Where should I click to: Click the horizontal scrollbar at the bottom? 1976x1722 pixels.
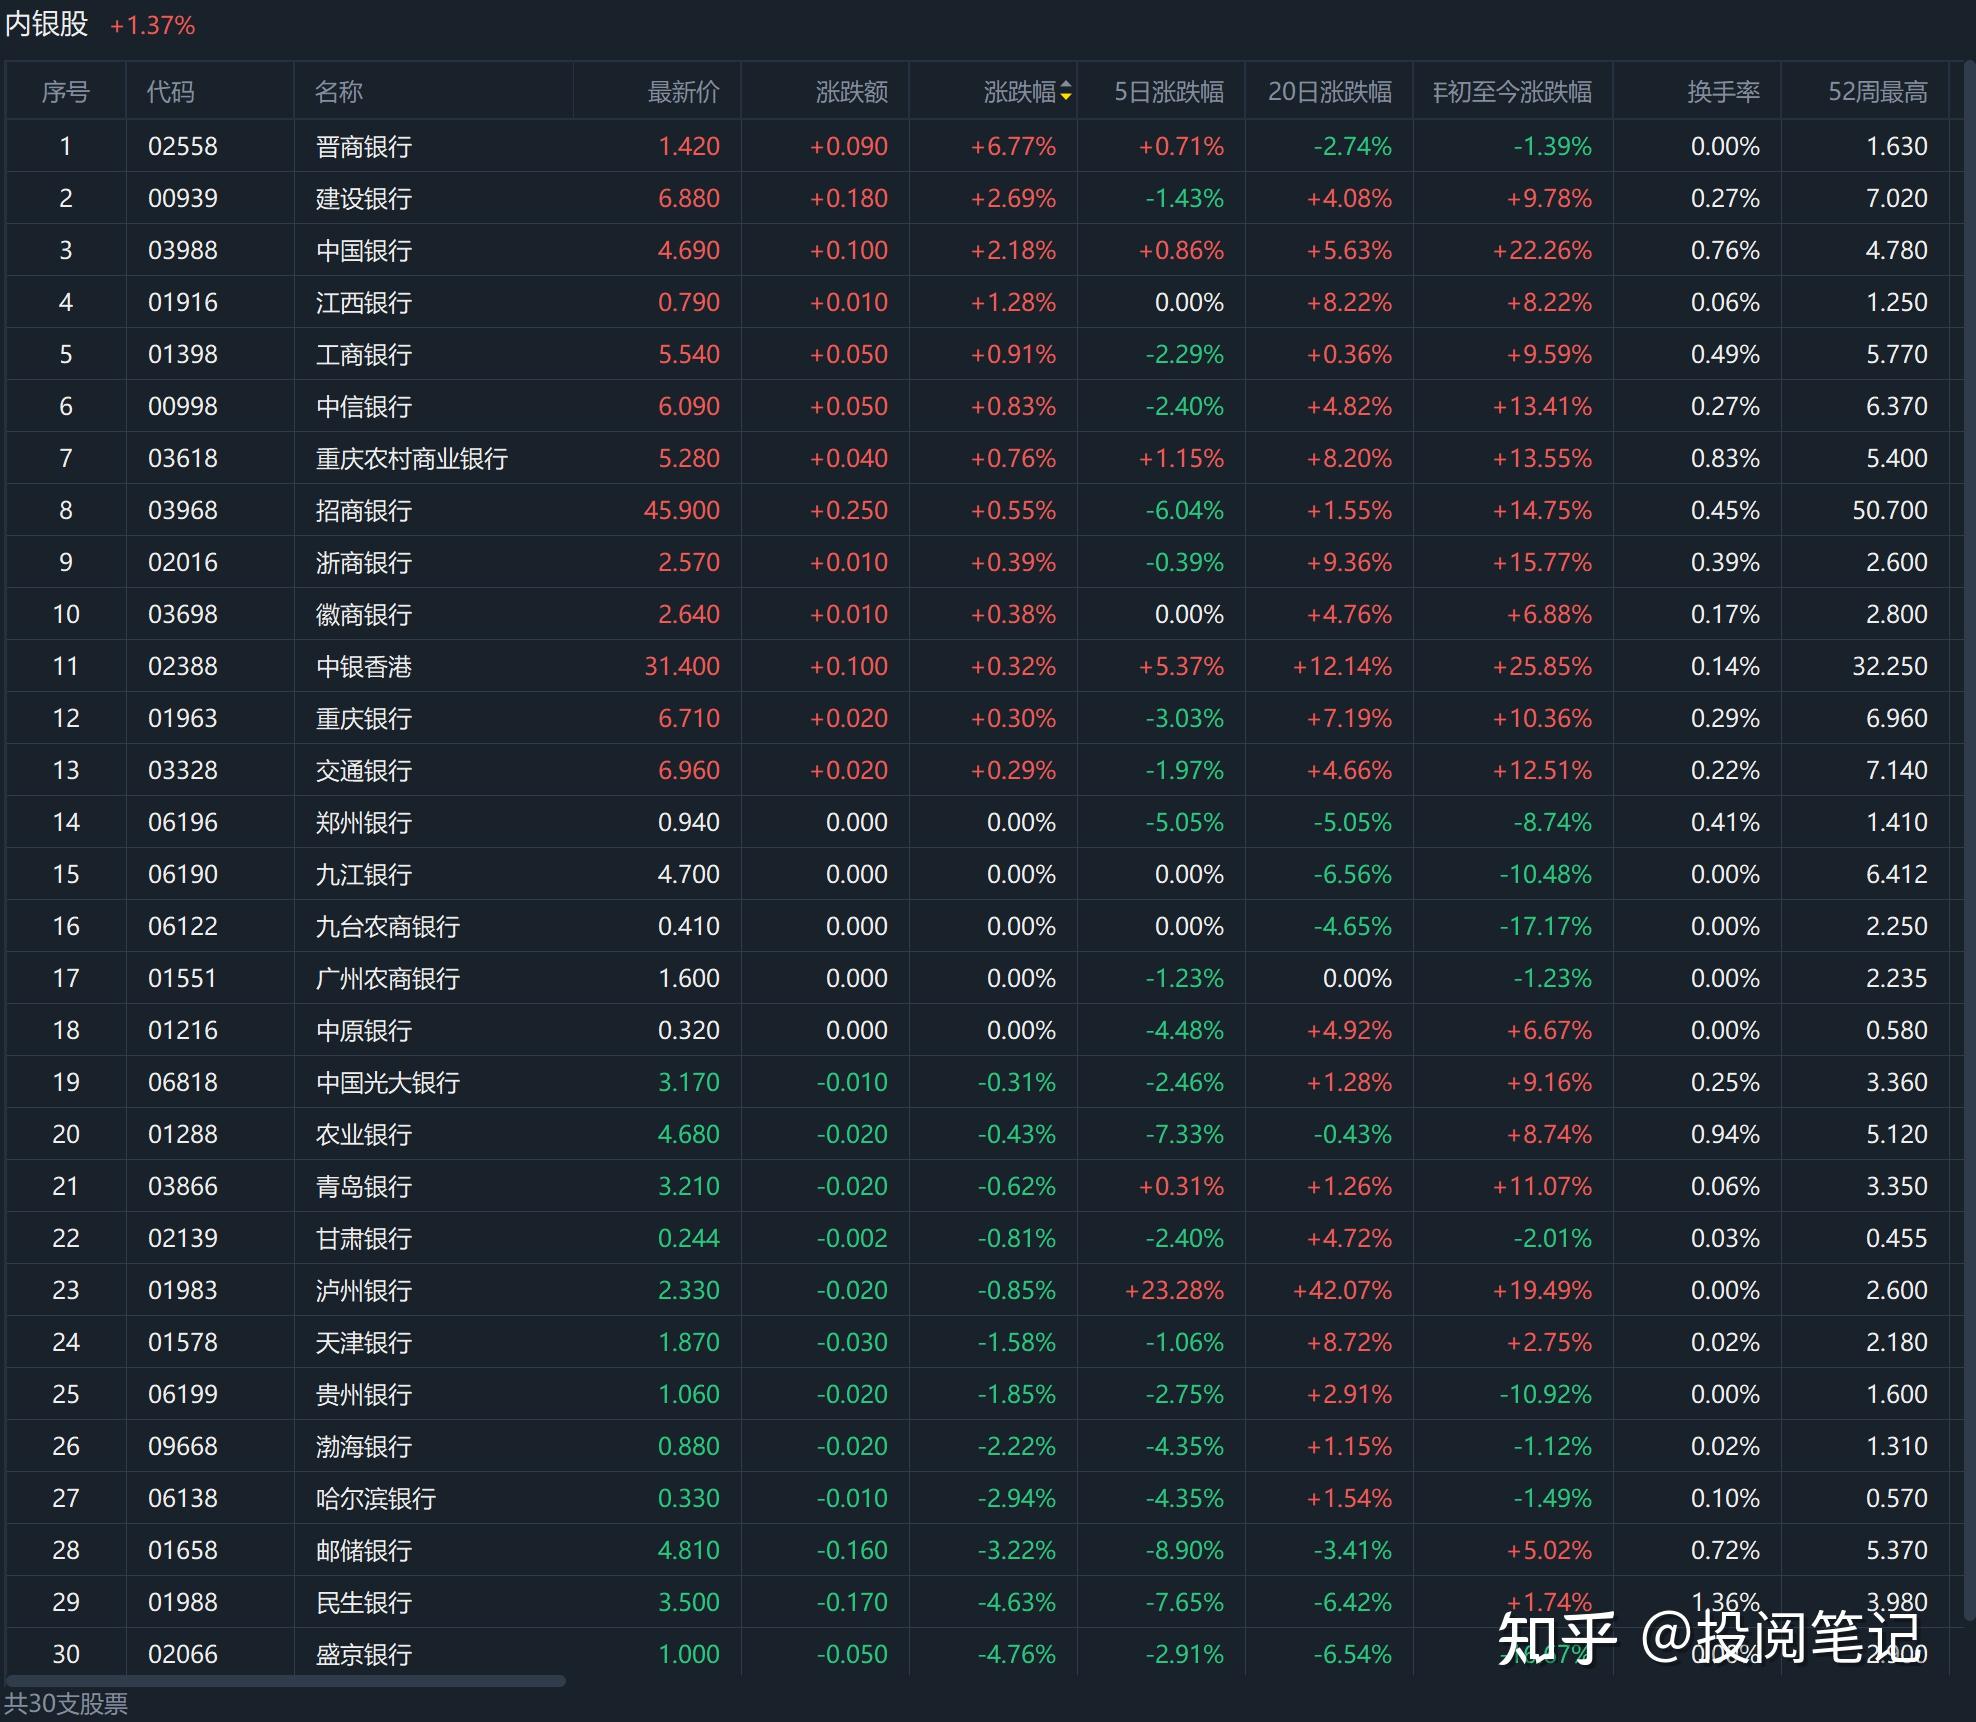click(285, 1681)
